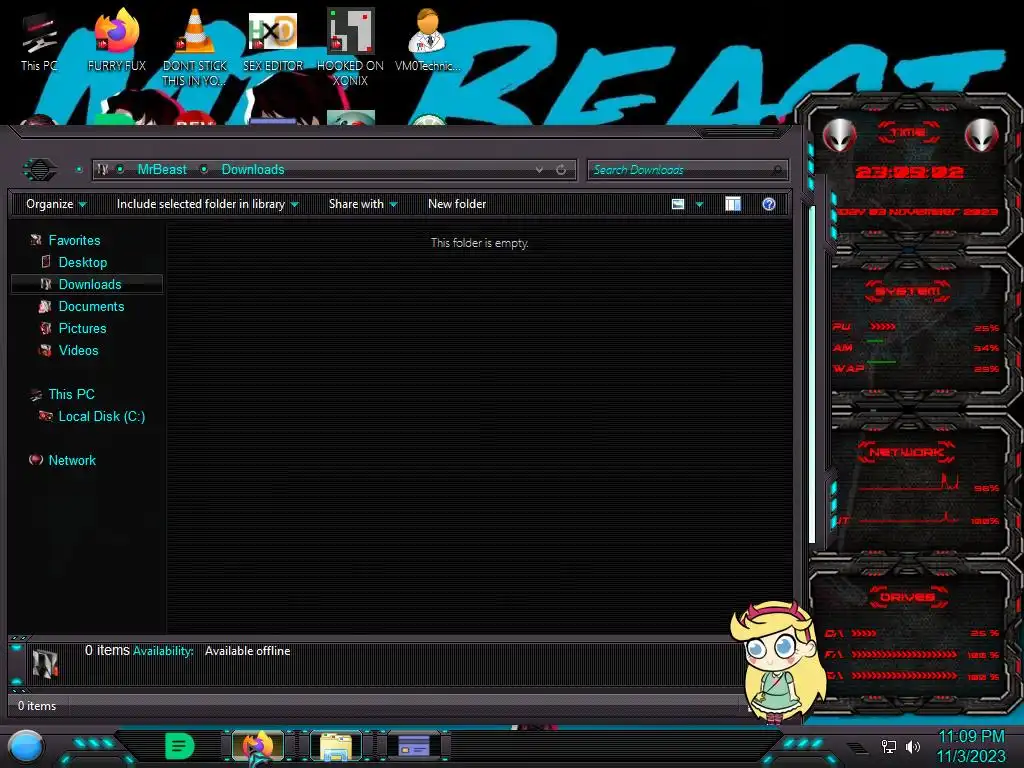Create a New folder
This screenshot has width=1024, height=768.
(457, 204)
